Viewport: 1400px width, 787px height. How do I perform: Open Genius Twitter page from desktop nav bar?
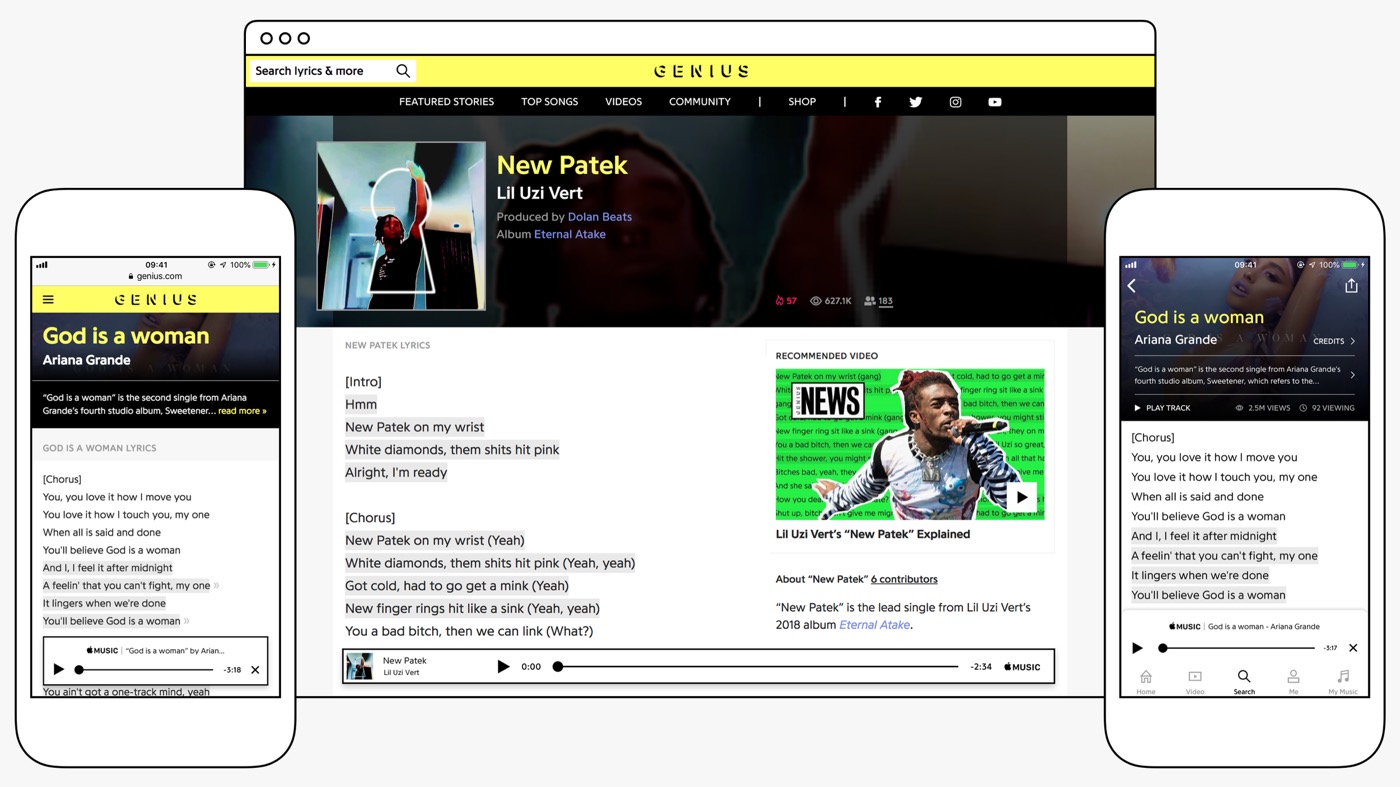click(x=915, y=102)
